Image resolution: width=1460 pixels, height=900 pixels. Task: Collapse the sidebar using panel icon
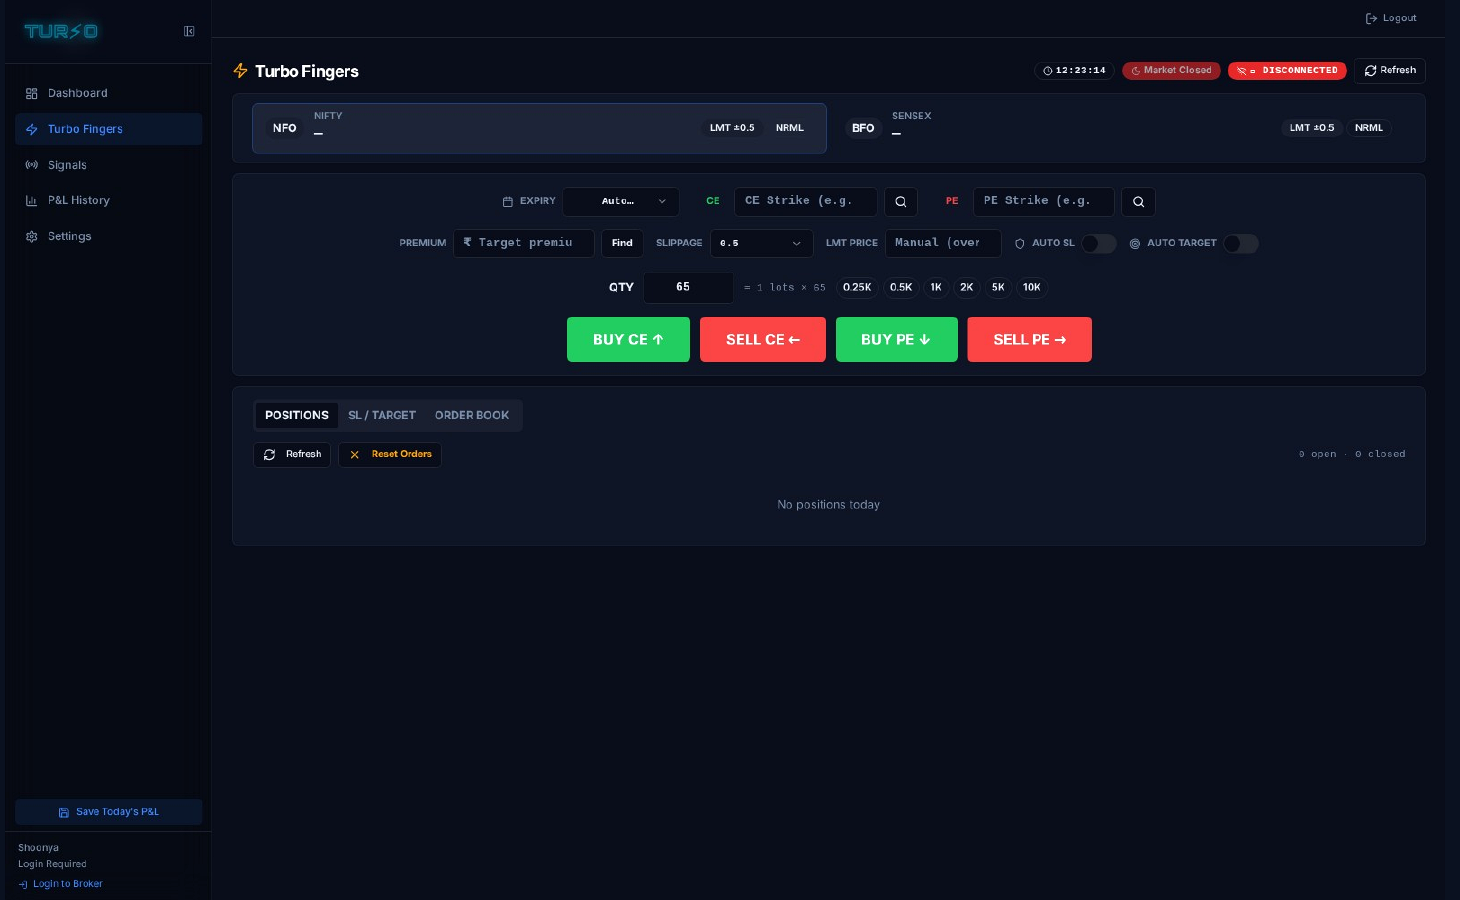(x=189, y=31)
